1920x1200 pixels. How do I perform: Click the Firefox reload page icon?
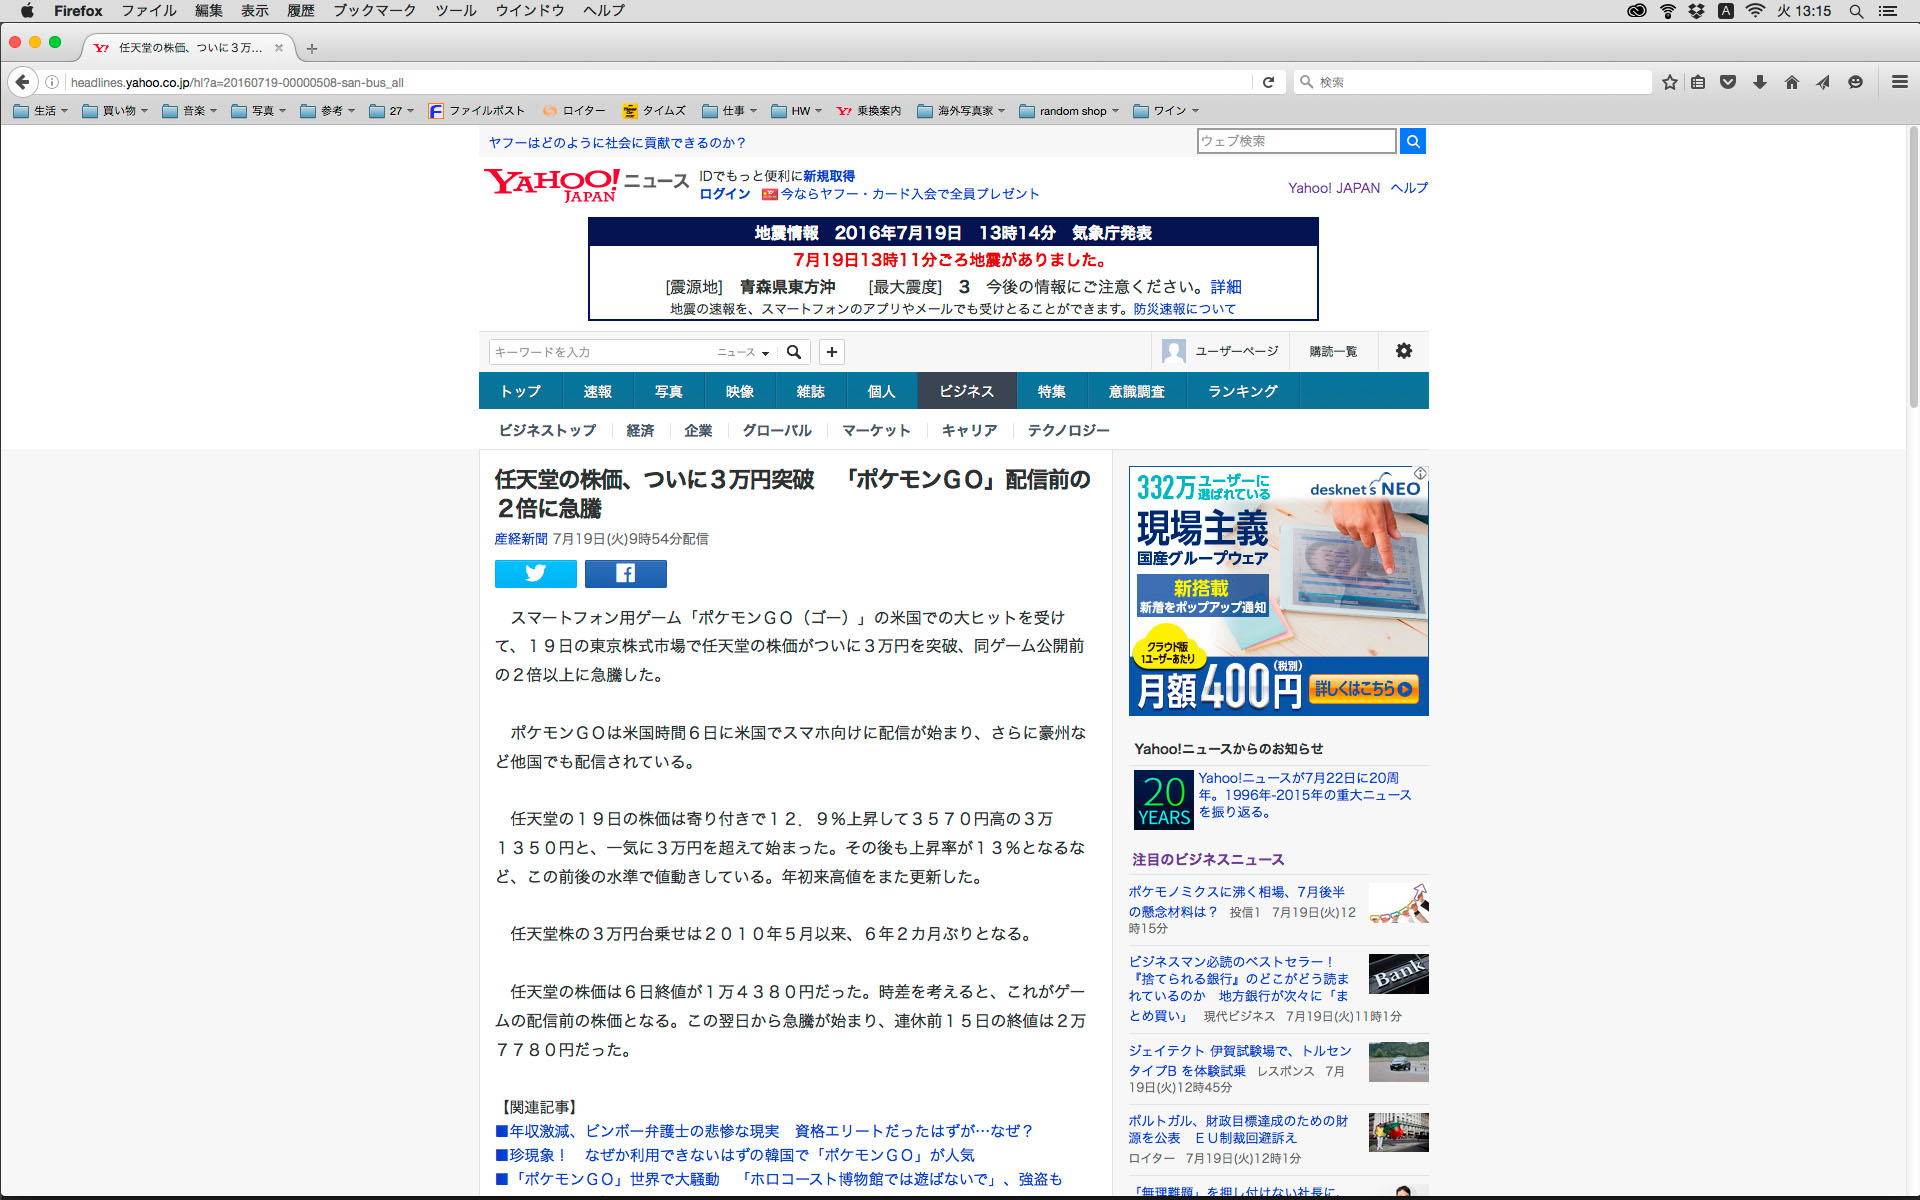click(x=1268, y=82)
